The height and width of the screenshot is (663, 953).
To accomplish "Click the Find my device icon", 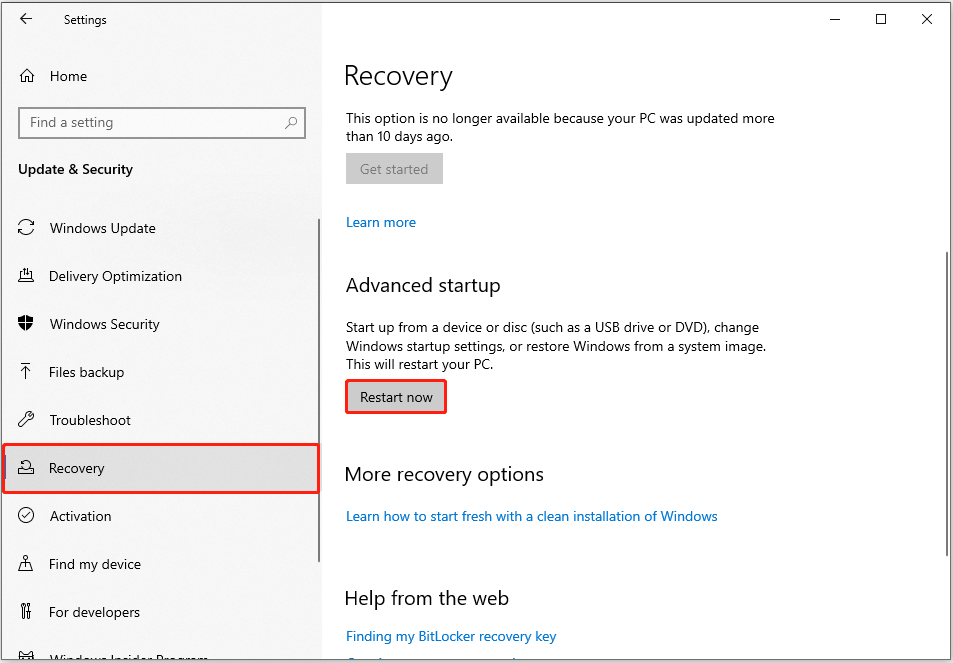I will (26, 564).
